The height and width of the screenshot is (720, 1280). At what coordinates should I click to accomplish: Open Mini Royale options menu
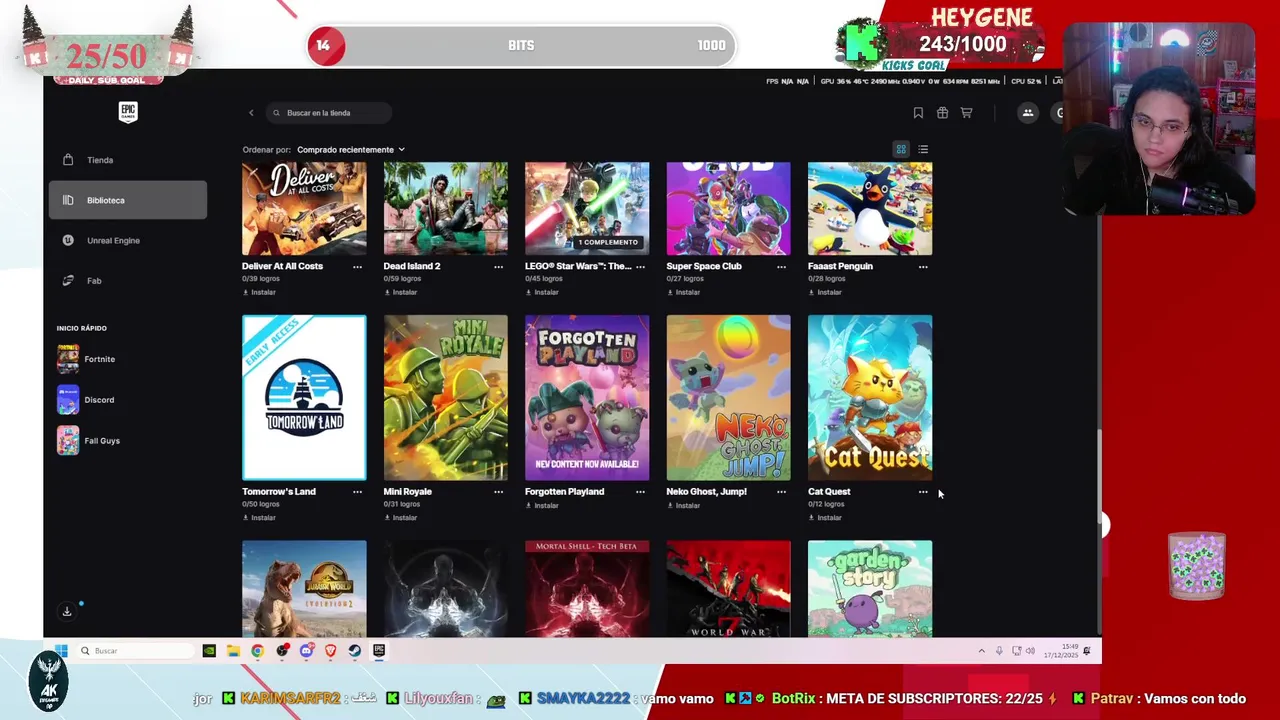pyautogui.click(x=498, y=492)
